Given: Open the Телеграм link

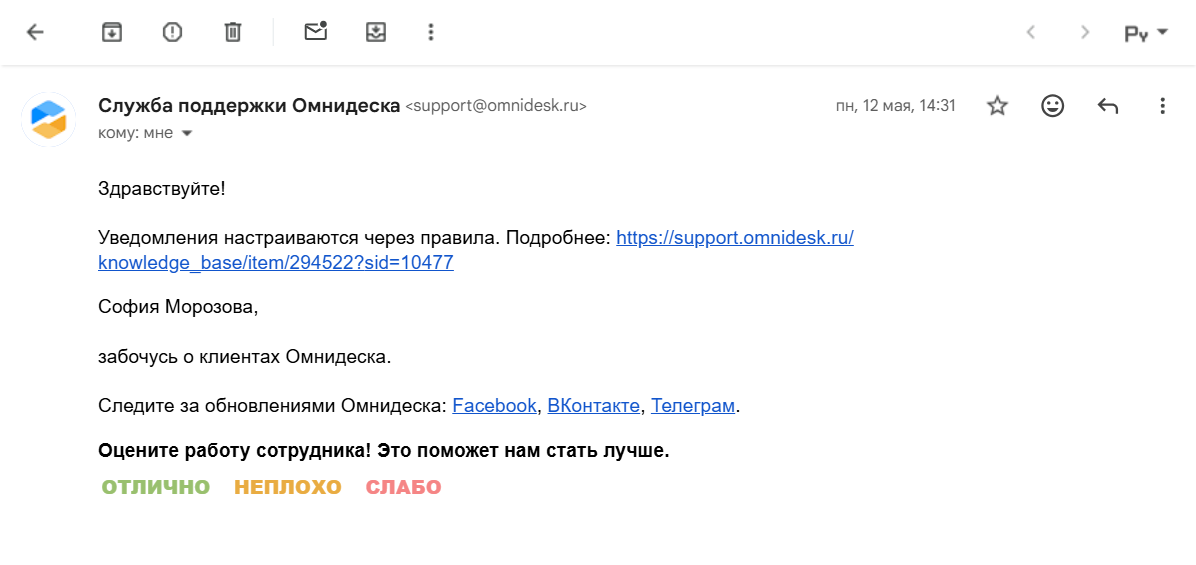Looking at the screenshot, I should (x=693, y=406).
